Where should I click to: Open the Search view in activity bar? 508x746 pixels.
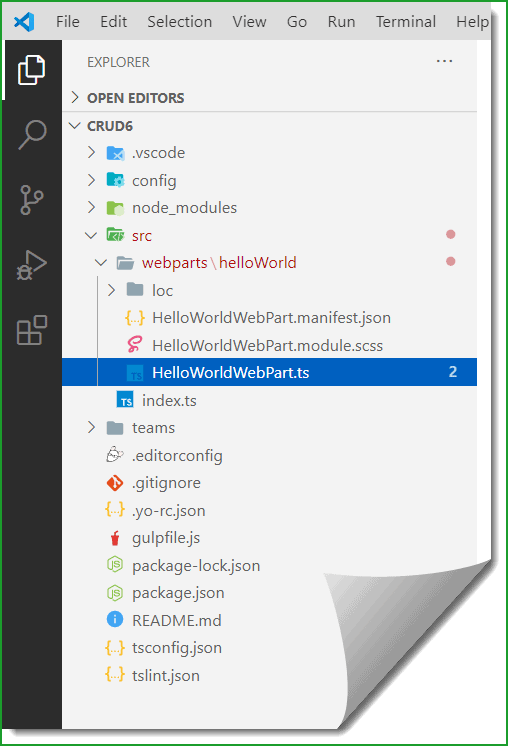click(32, 135)
